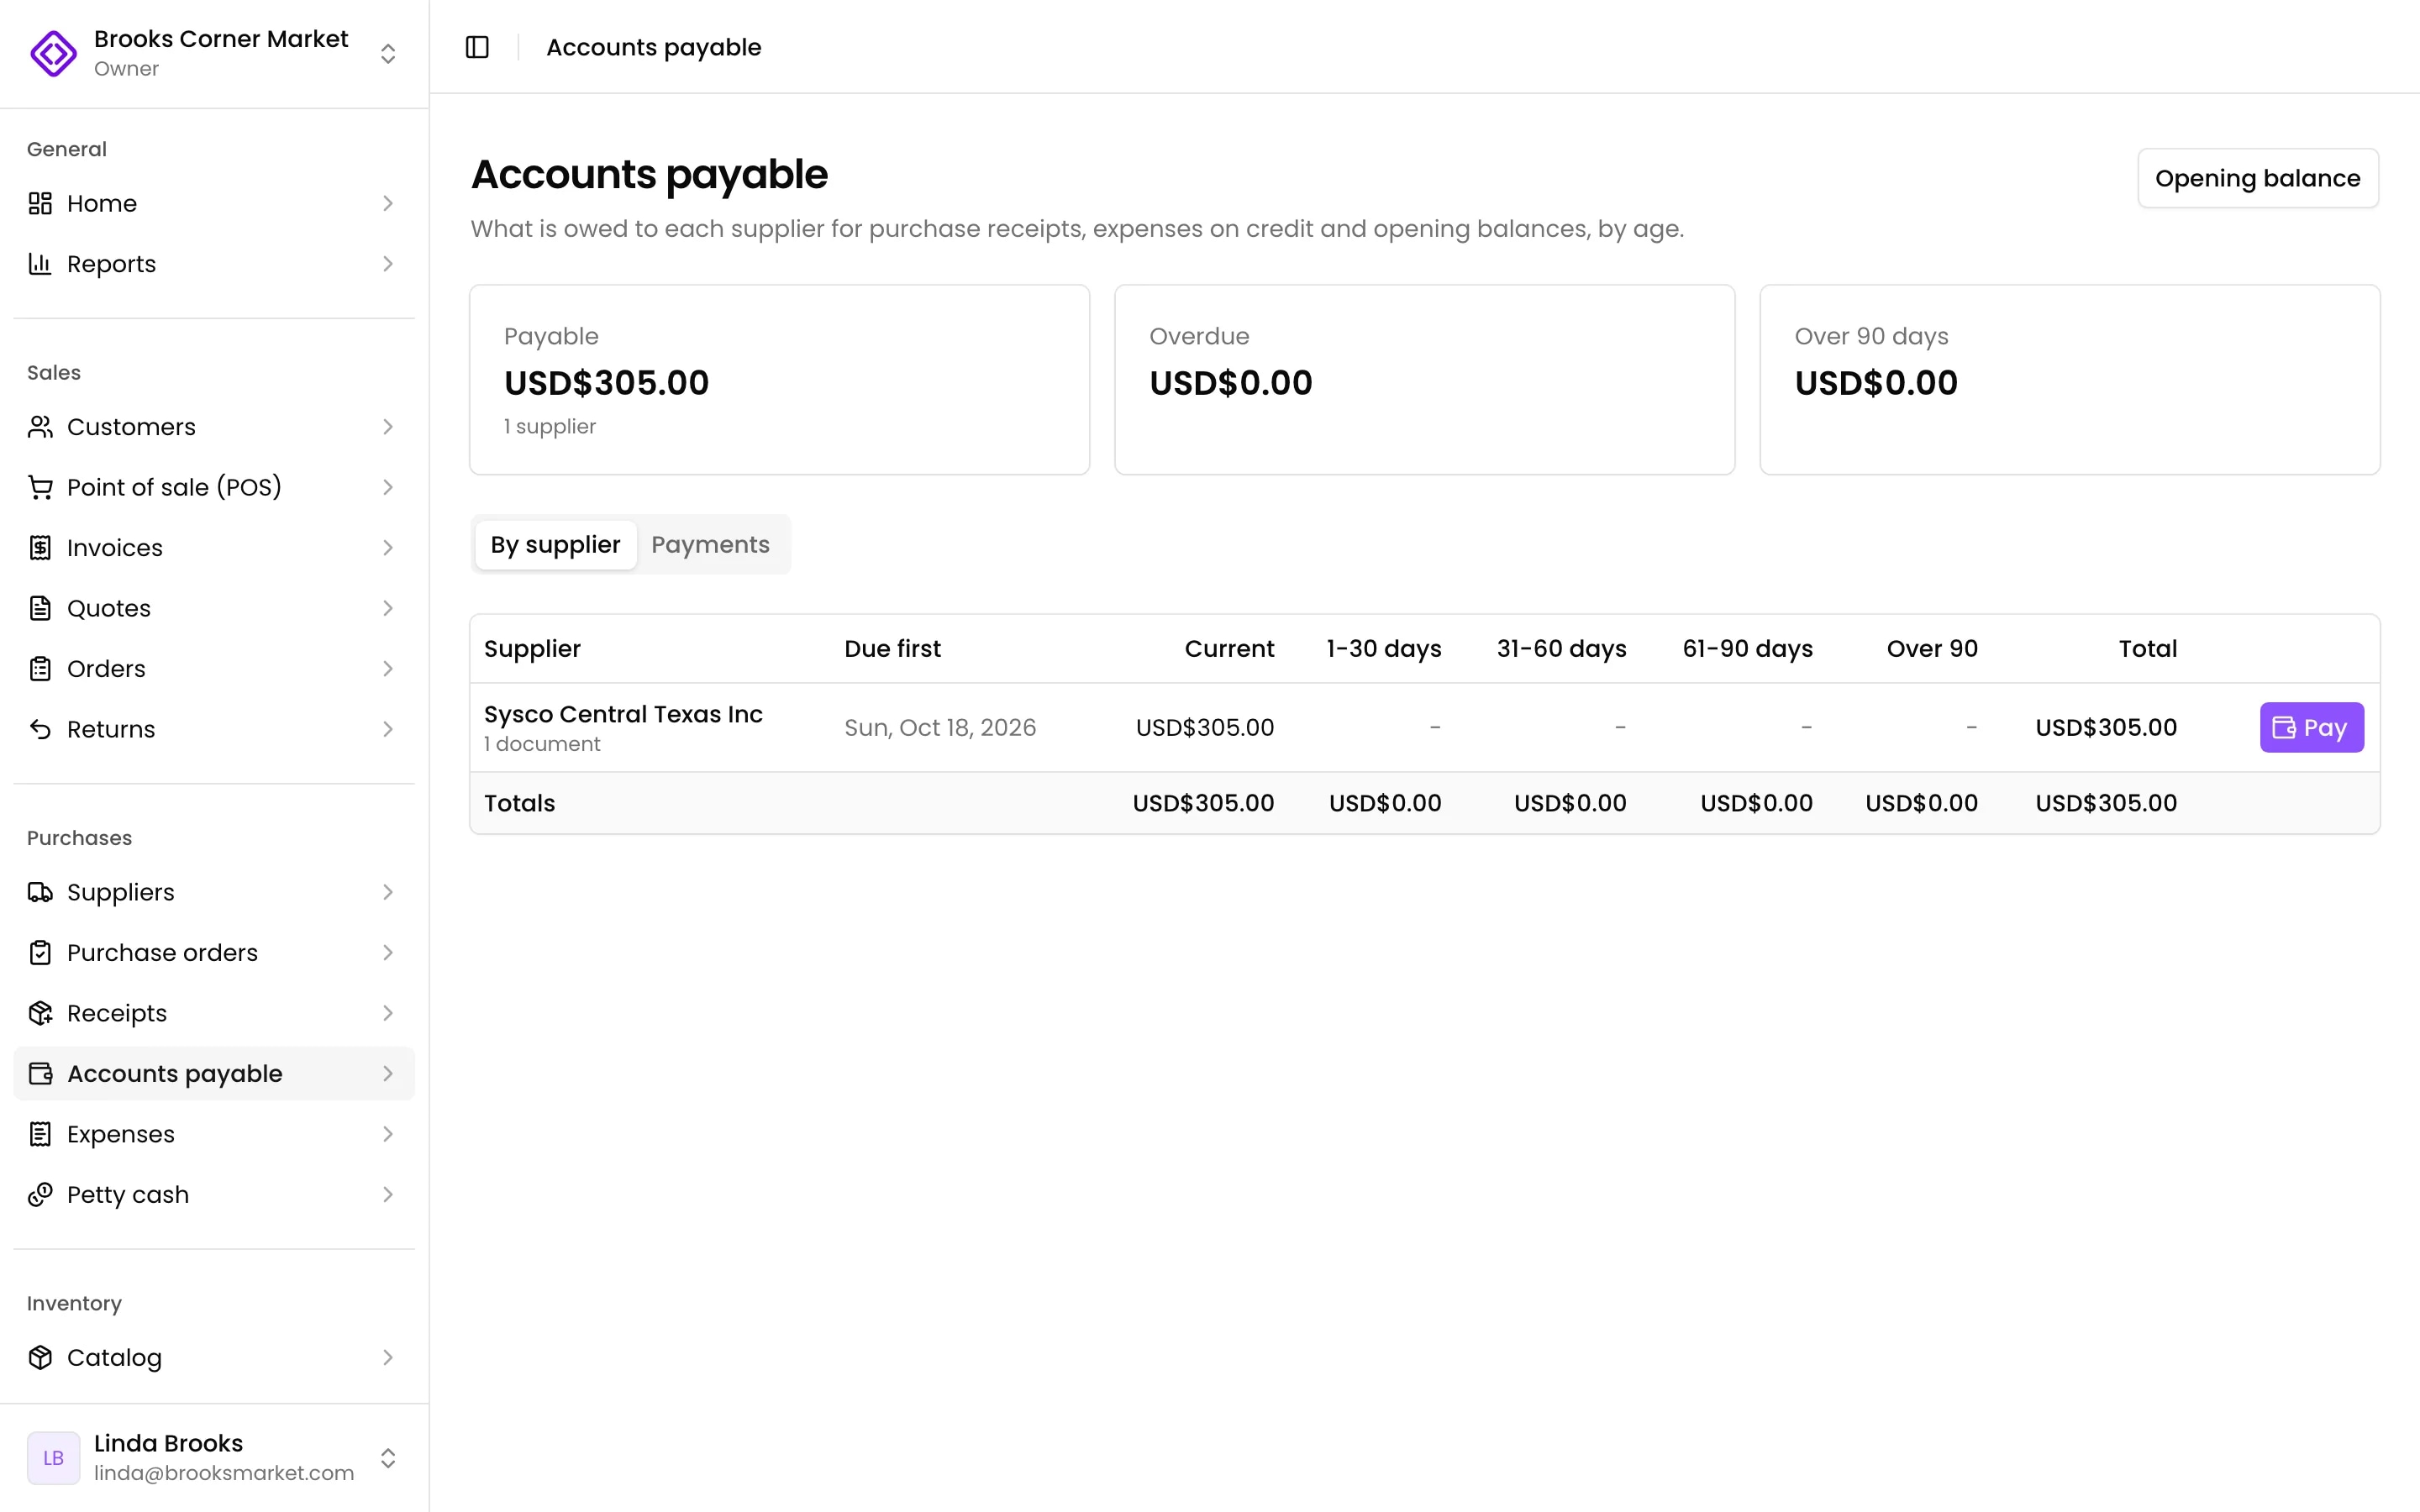
Task: Open the Petty cash menu item
Action: click(214, 1195)
